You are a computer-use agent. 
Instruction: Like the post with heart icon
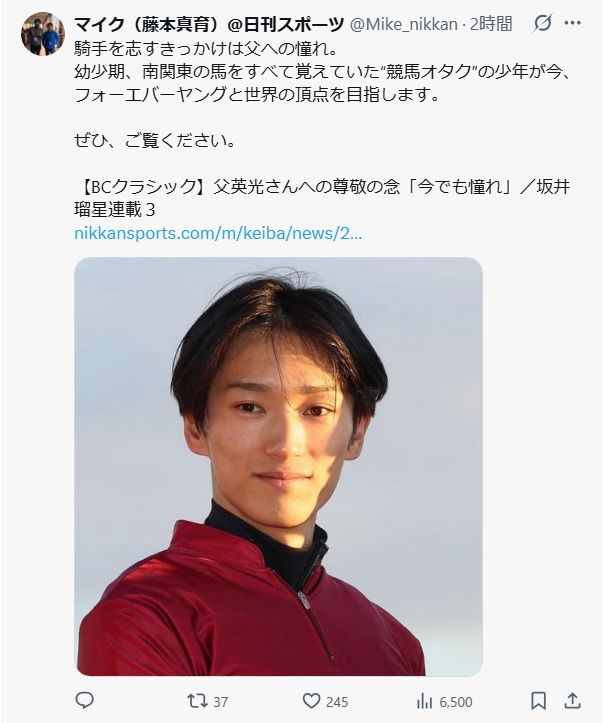[311, 701]
